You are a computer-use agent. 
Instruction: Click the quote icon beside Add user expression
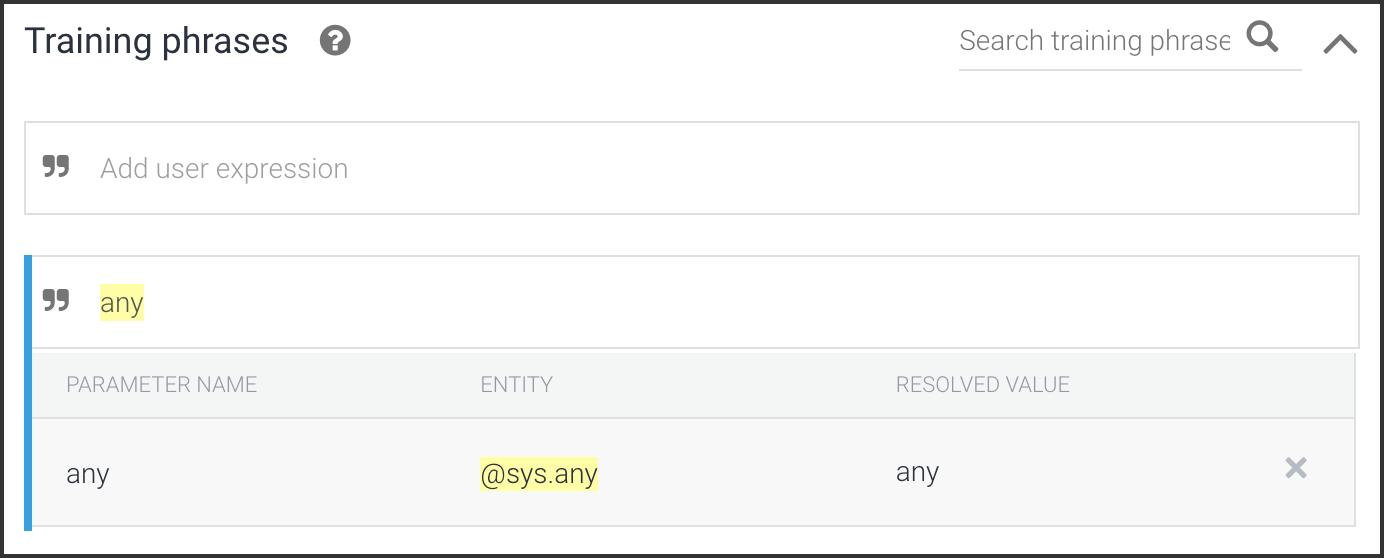tap(56, 167)
